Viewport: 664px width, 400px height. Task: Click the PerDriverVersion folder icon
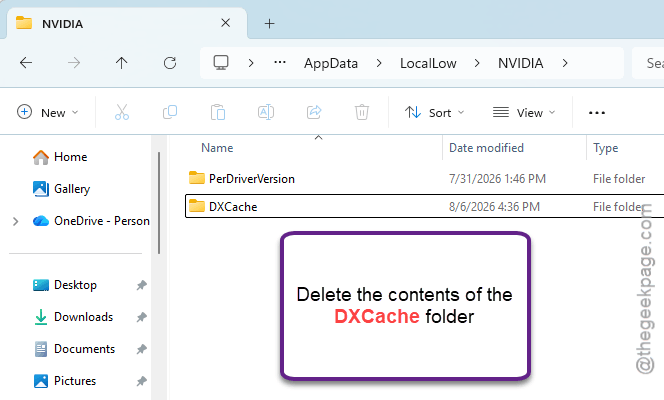coord(196,178)
